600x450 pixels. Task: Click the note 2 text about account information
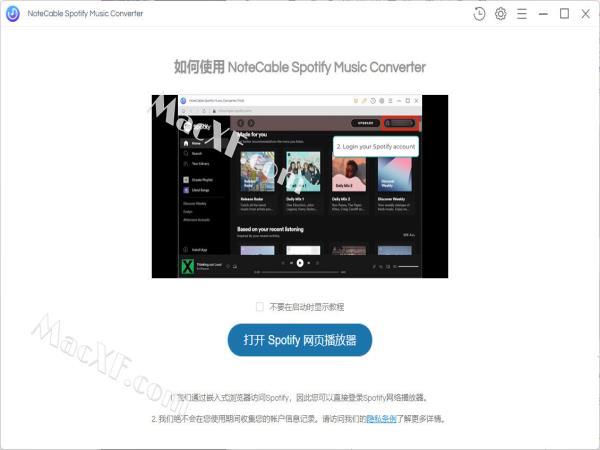tap(300, 419)
